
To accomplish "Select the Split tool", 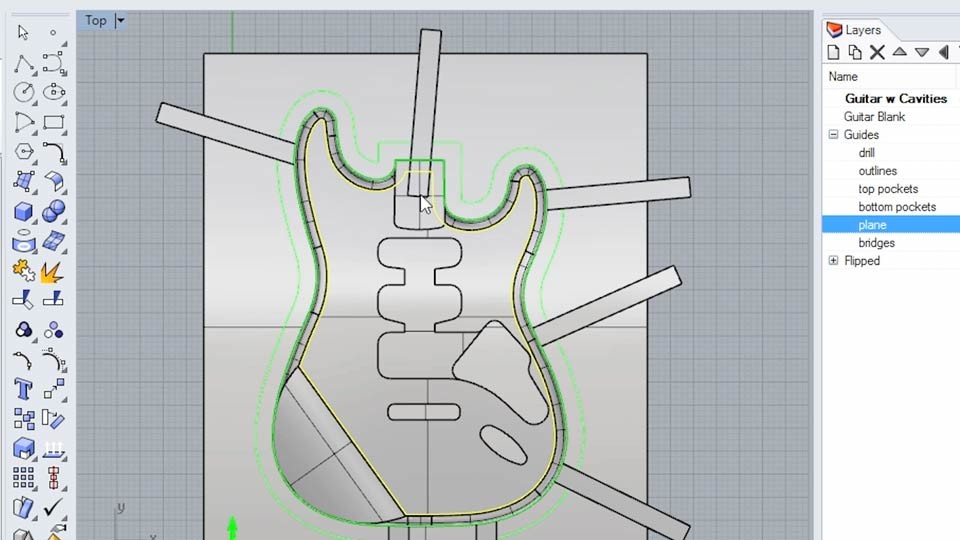I will tap(53, 299).
